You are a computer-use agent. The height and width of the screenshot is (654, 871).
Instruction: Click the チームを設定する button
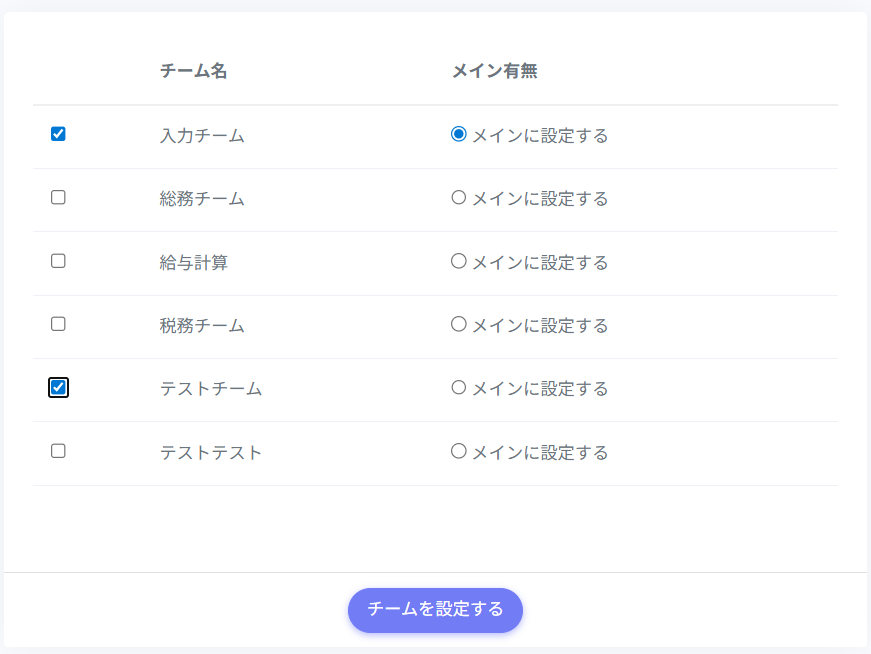[435, 610]
